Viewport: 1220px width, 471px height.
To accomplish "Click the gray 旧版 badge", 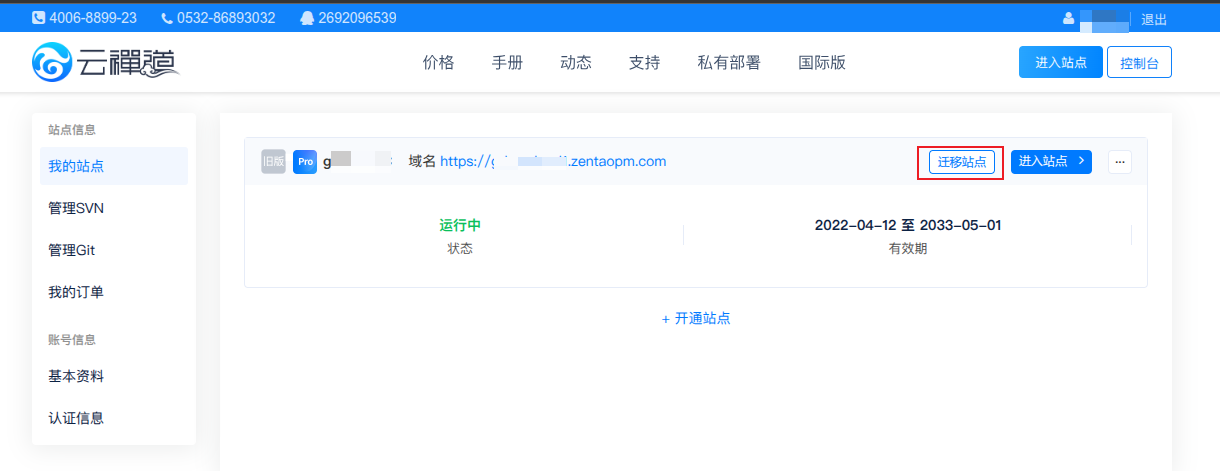I will 273,162.
